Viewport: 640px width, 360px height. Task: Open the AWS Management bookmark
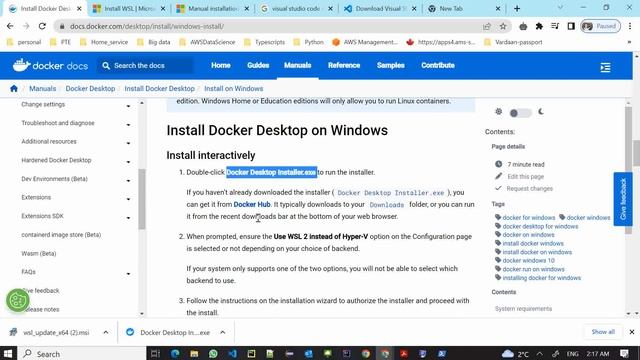365,42
